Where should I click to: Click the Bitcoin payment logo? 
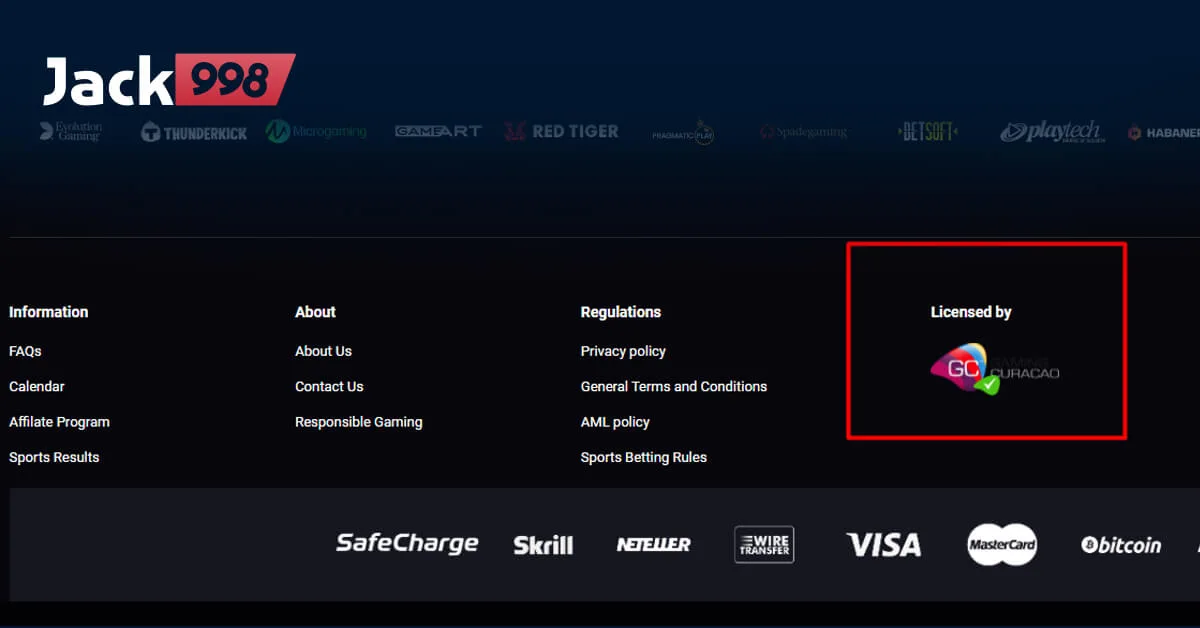point(1121,545)
